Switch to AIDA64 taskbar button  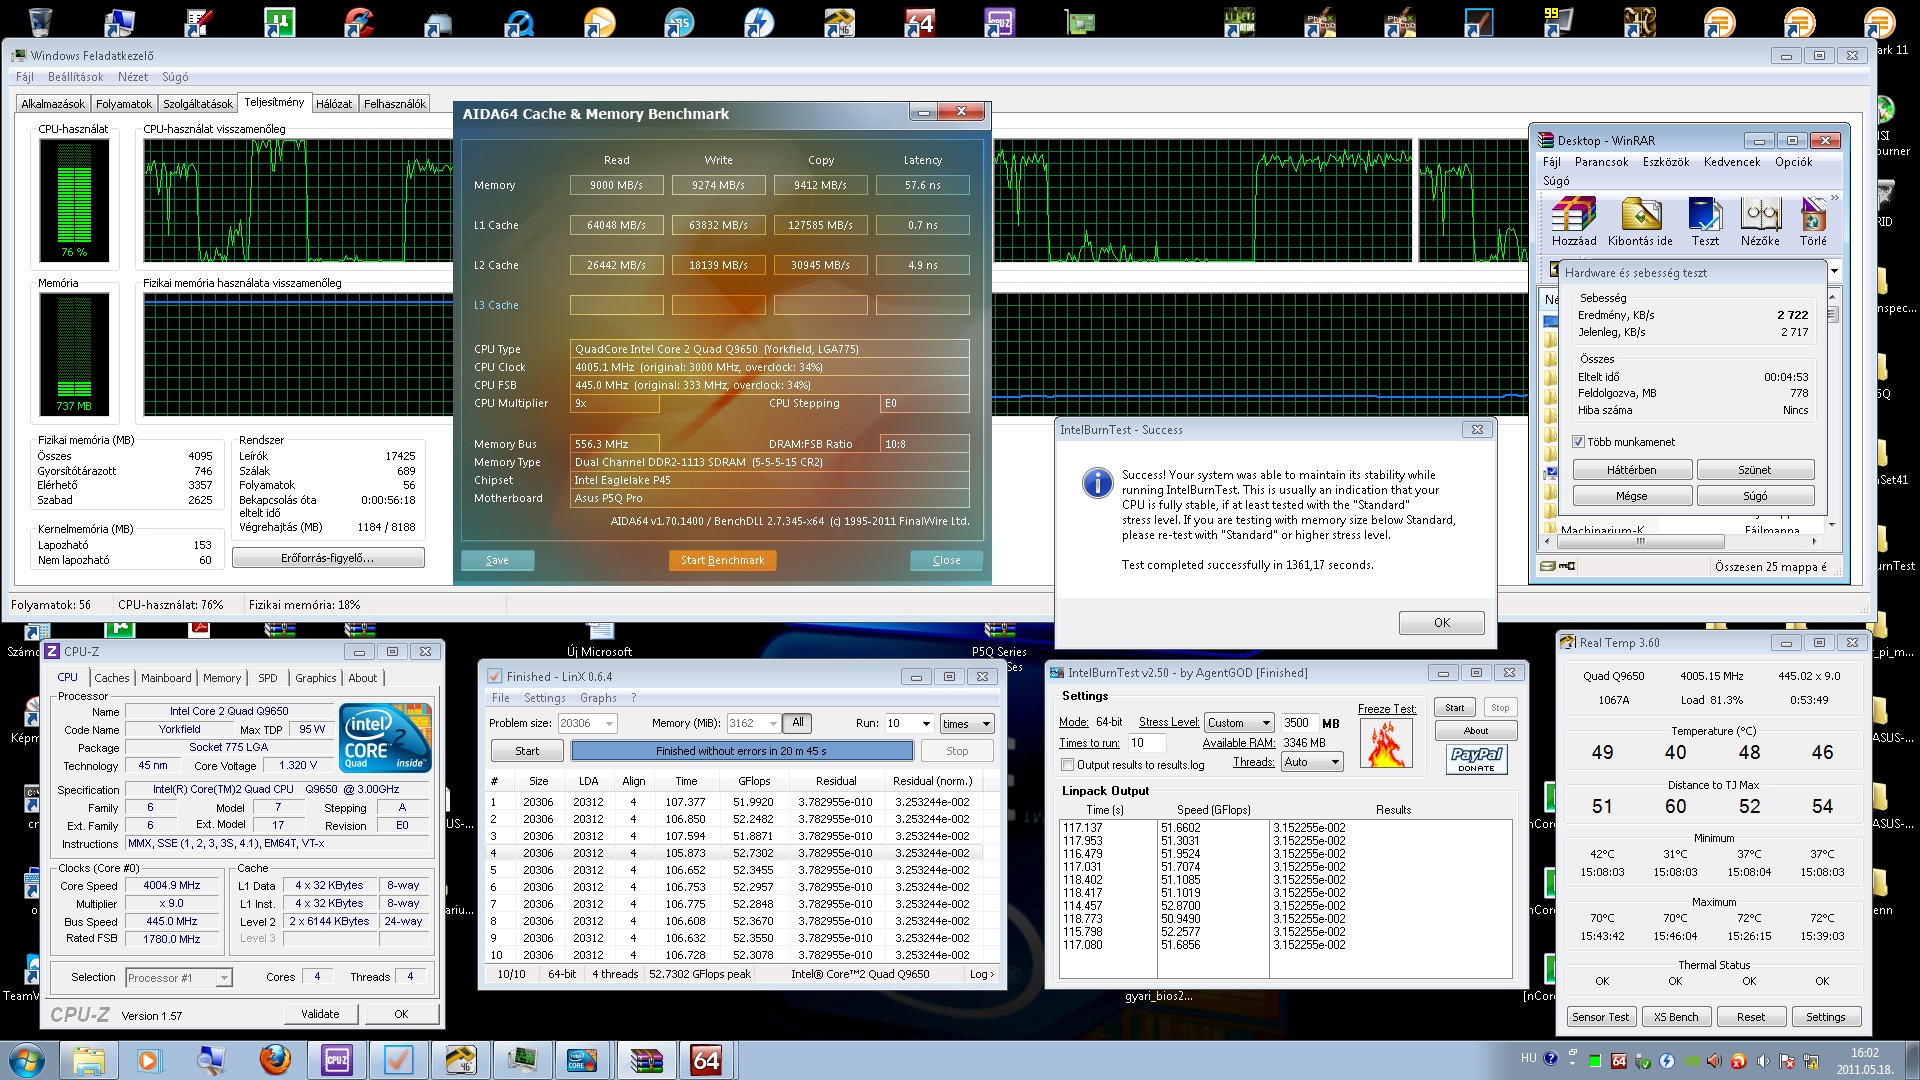click(x=706, y=1060)
